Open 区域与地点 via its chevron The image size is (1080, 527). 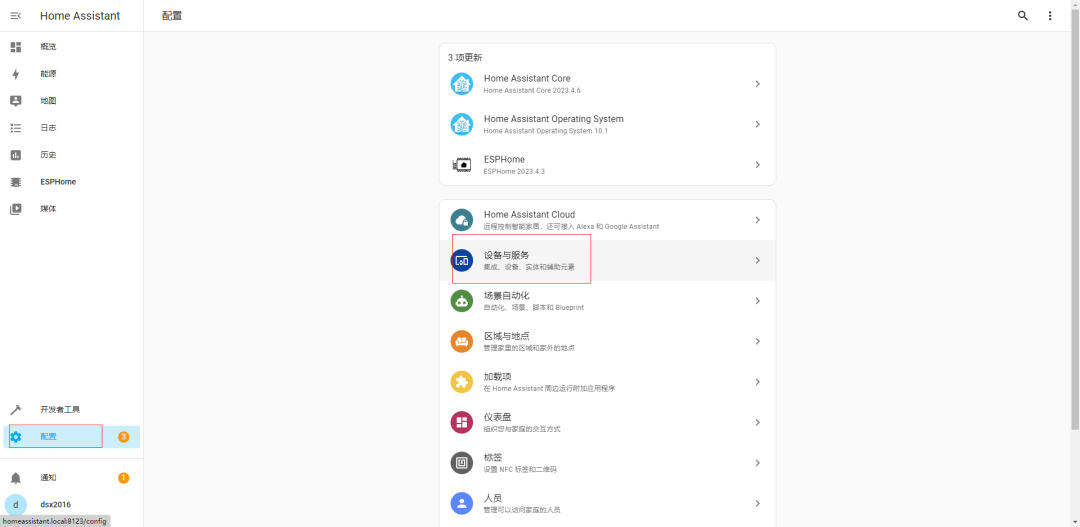pos(758,342)
